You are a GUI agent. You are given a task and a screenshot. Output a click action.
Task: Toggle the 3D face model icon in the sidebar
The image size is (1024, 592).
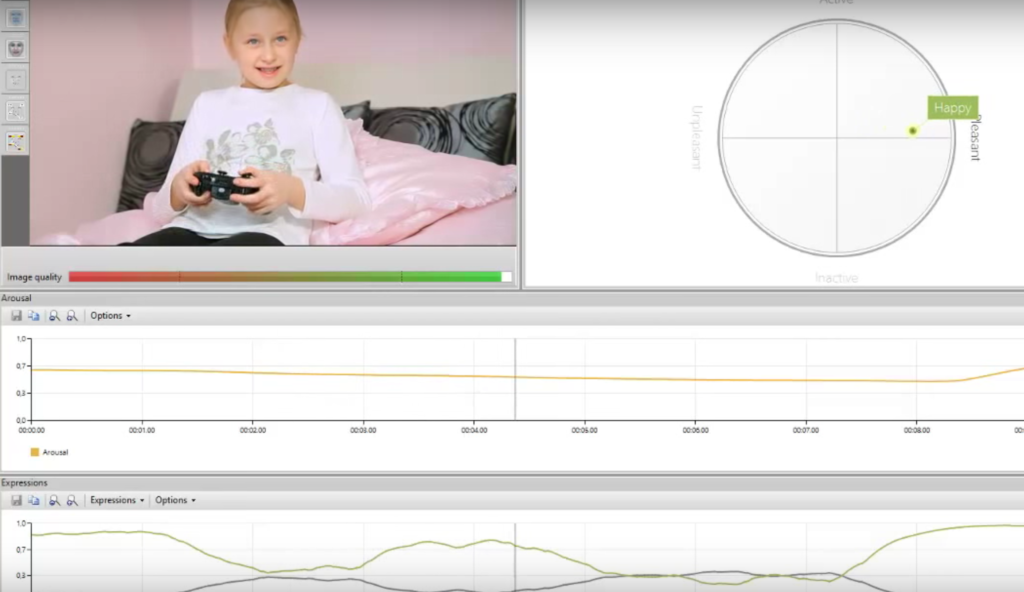coord(15,48)
